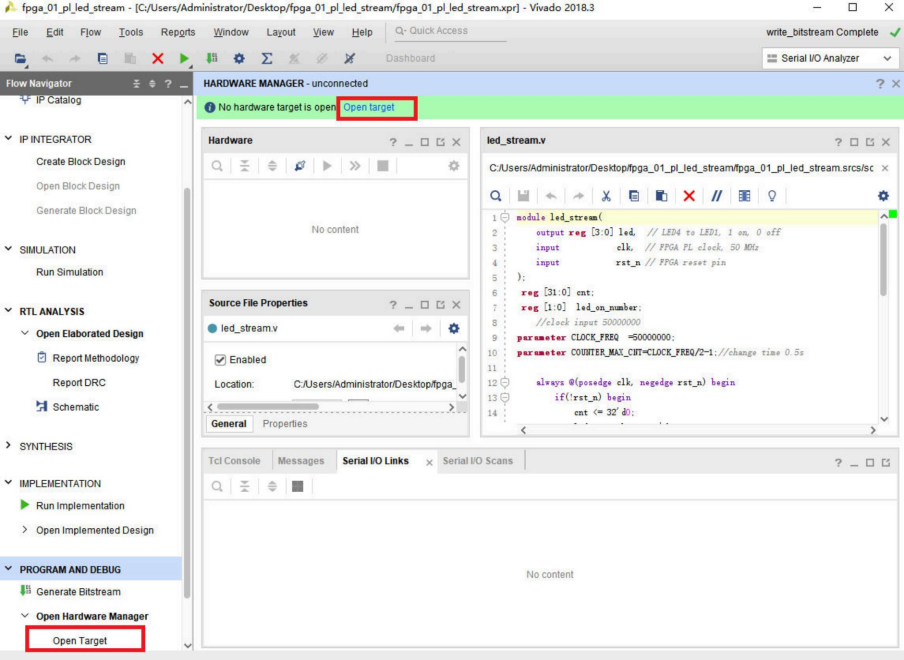Click the Open target link in green banner
The image size is (904, 660).
tap(369, 107)
